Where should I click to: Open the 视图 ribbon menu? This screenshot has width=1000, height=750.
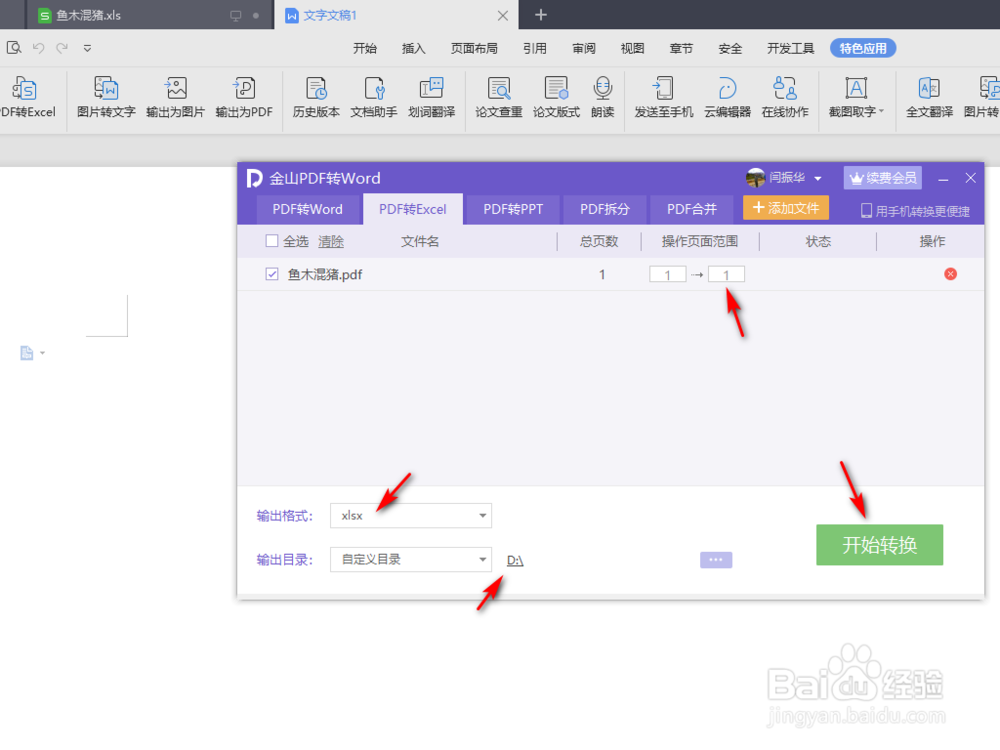tap(632, 48)
